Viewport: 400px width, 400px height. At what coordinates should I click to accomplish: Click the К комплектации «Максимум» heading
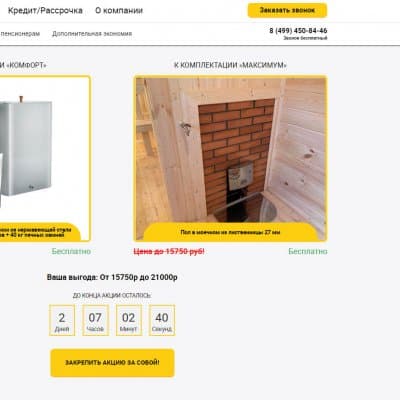pyautogui.click(x=230, y=65)
